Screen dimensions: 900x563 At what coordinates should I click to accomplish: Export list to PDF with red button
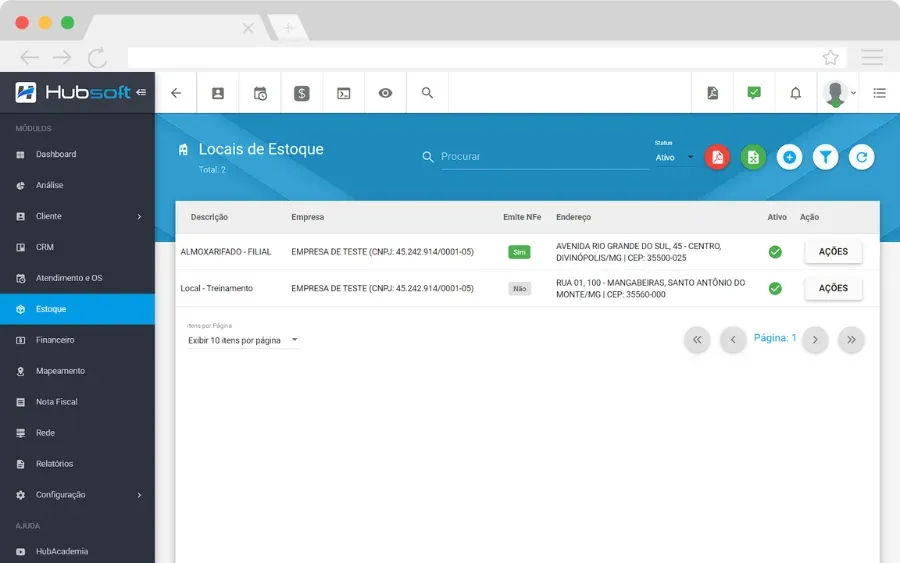point(717,157)
